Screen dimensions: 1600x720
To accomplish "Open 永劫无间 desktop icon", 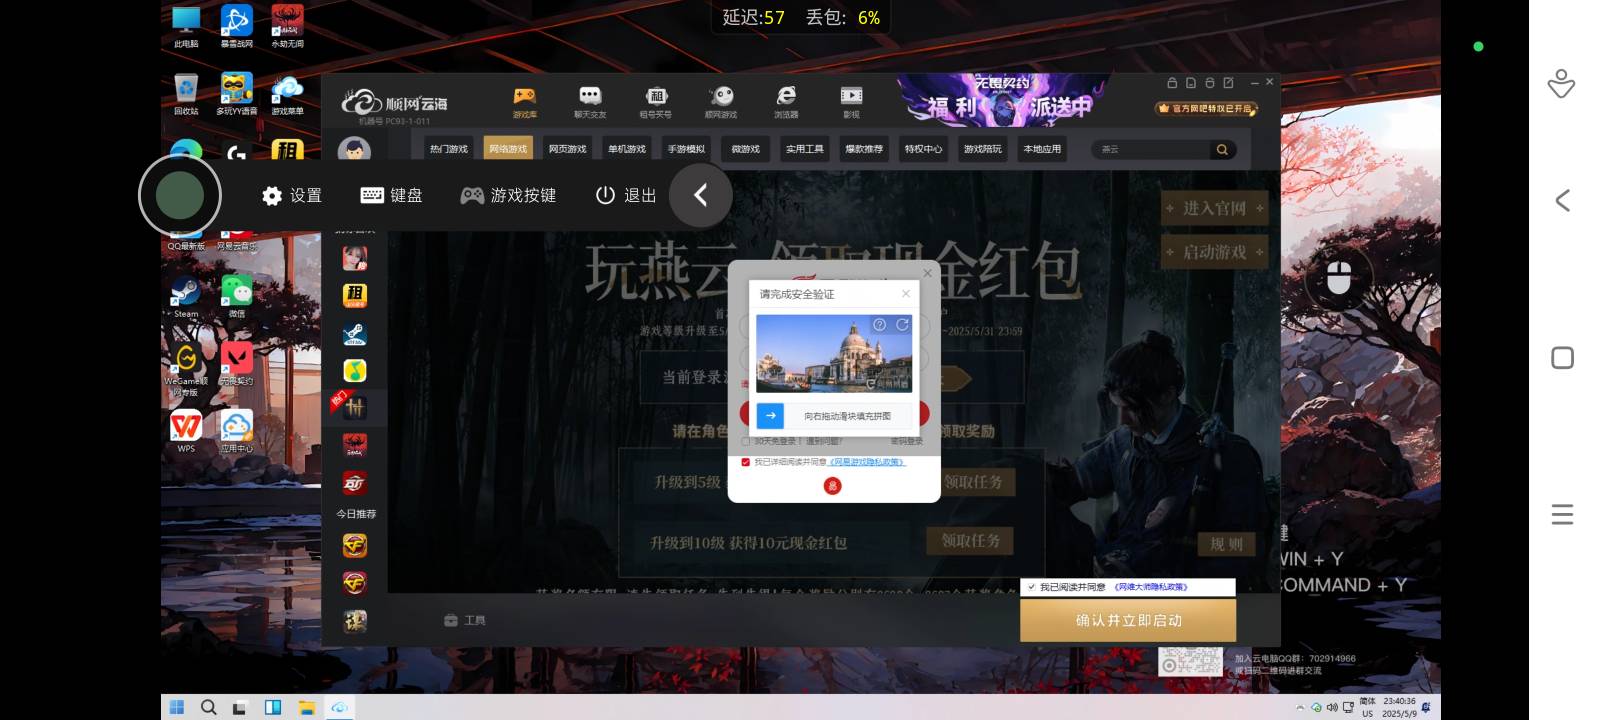I will [x=287, y=27].
